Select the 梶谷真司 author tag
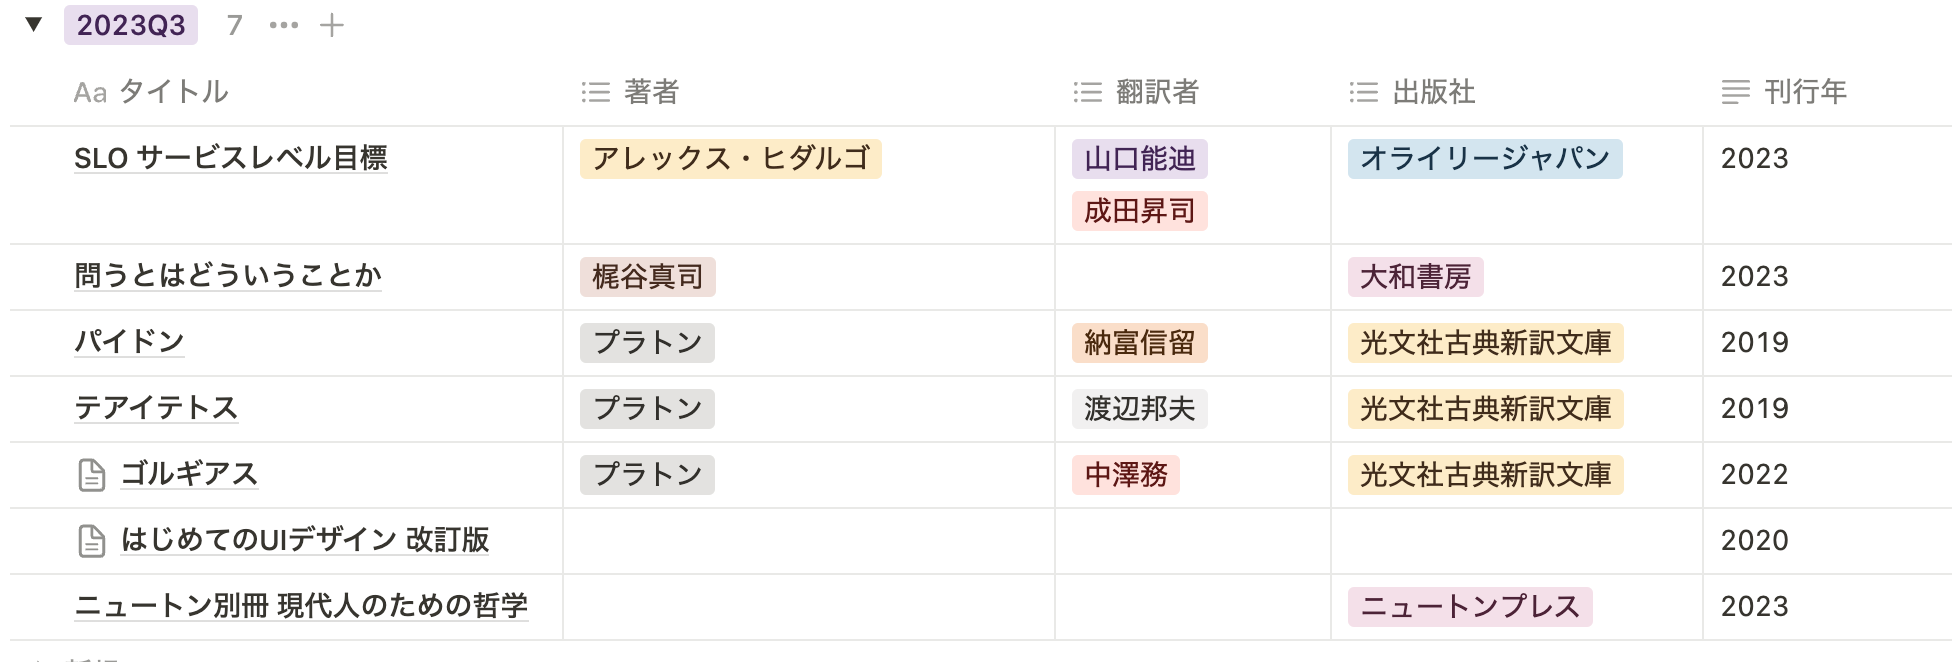Viewport: 1952px width, 662px height. click(647, 277)
